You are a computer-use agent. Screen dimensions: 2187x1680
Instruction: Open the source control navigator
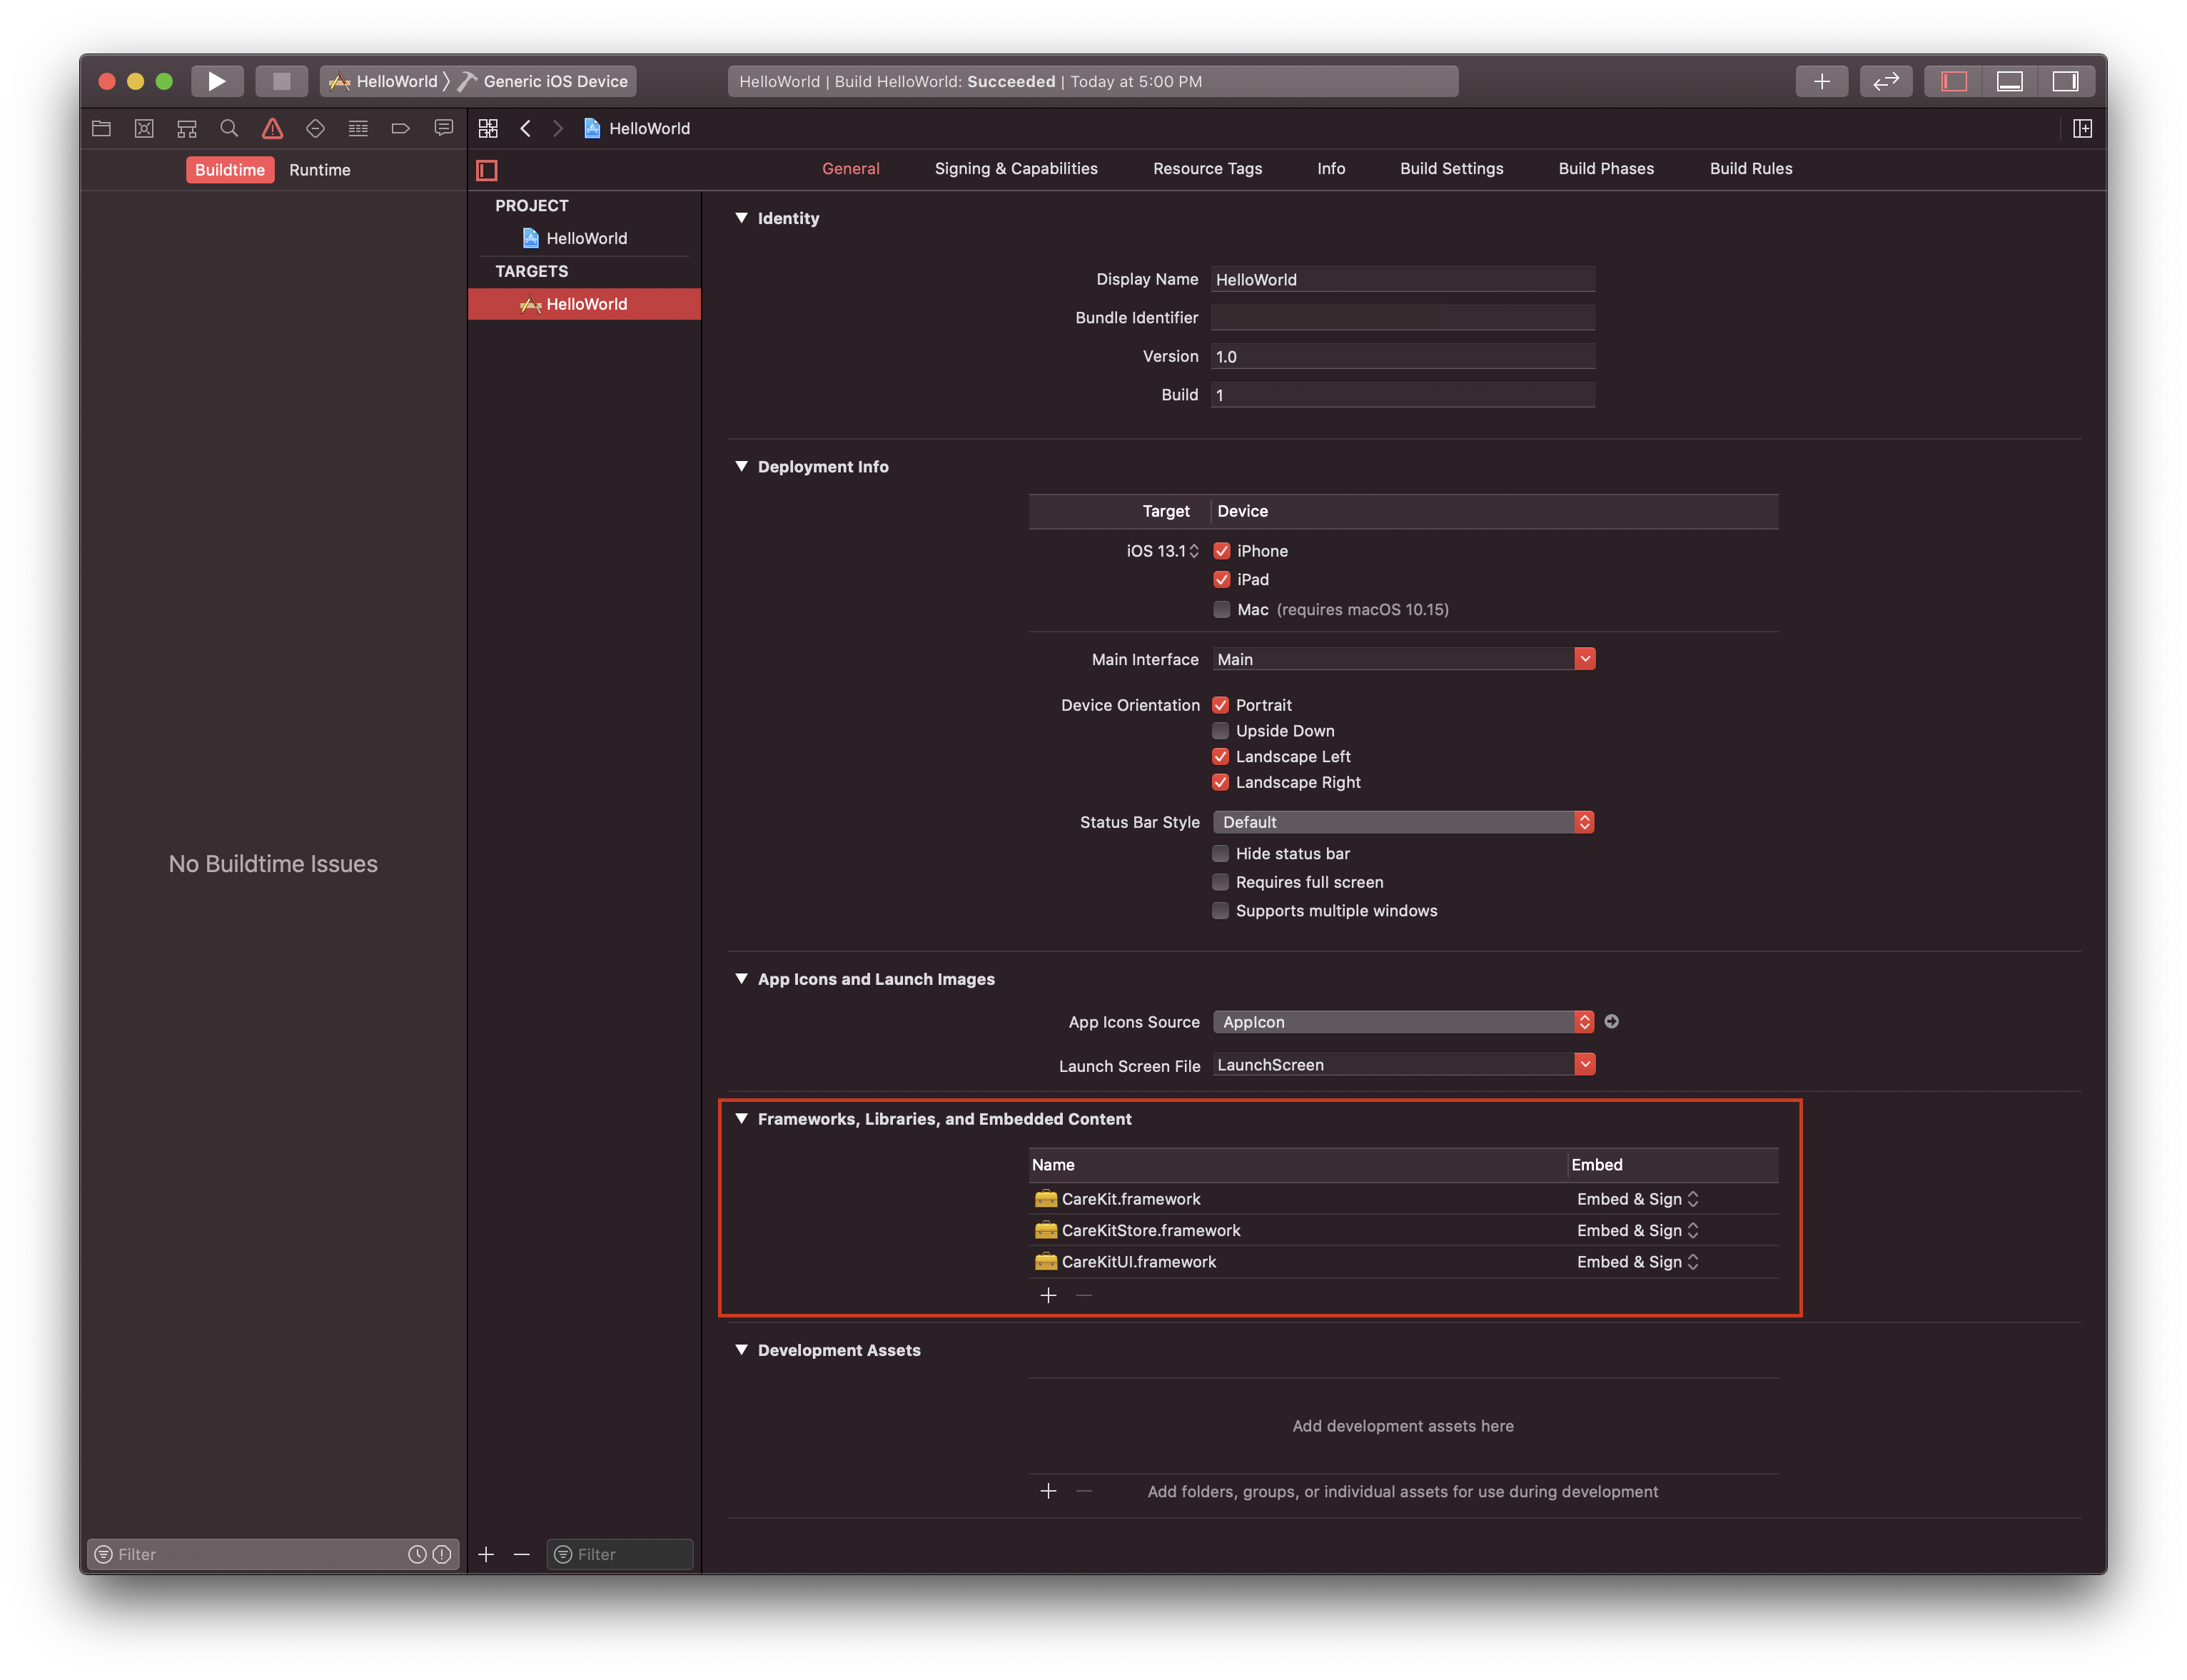pos(144,128)
